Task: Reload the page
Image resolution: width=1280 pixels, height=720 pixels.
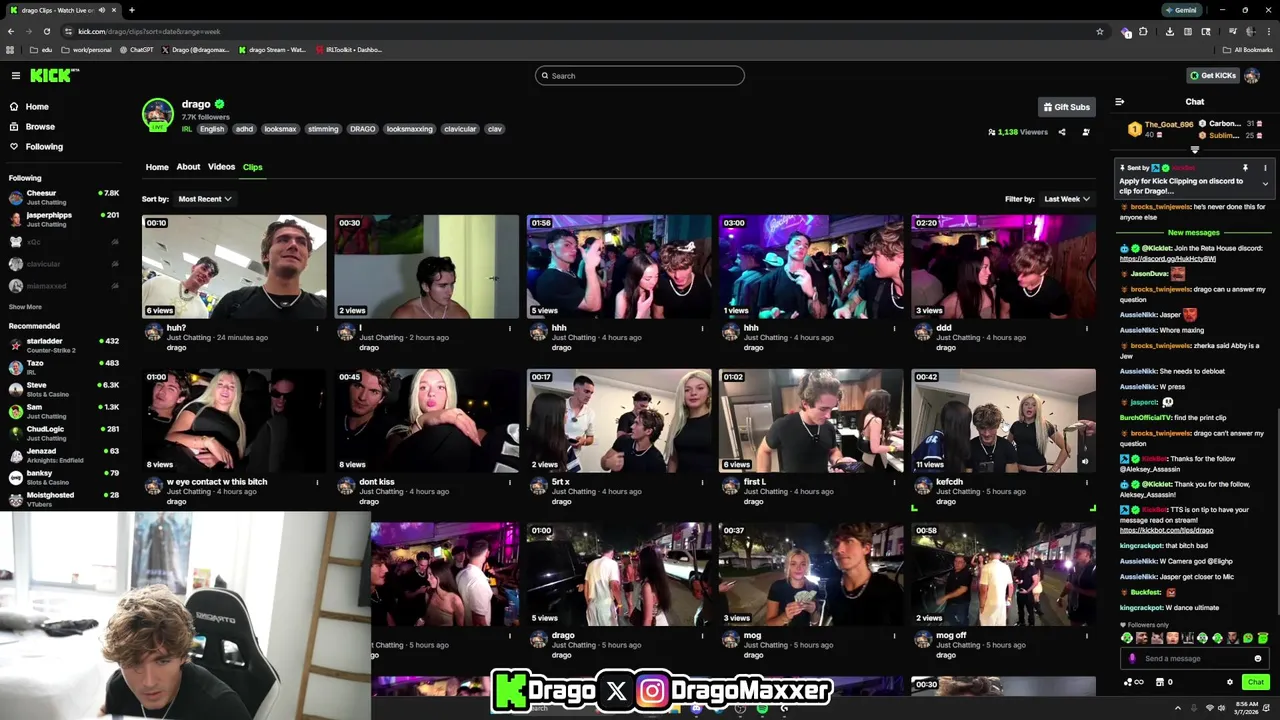Action: pyautogui.click(x=46, y=31)
